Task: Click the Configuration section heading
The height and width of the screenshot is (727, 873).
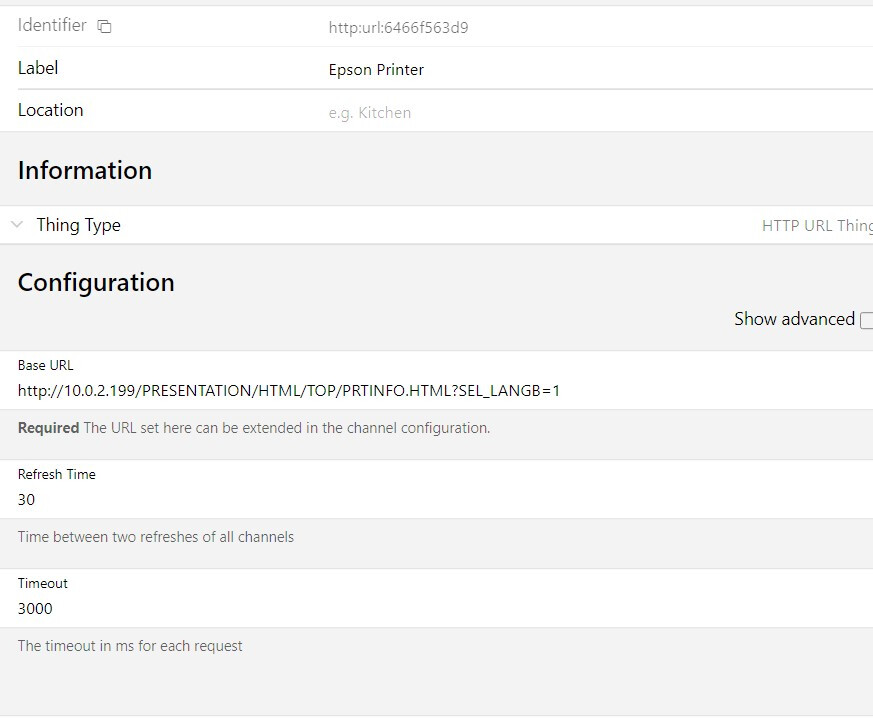Action: coord(96,283)
